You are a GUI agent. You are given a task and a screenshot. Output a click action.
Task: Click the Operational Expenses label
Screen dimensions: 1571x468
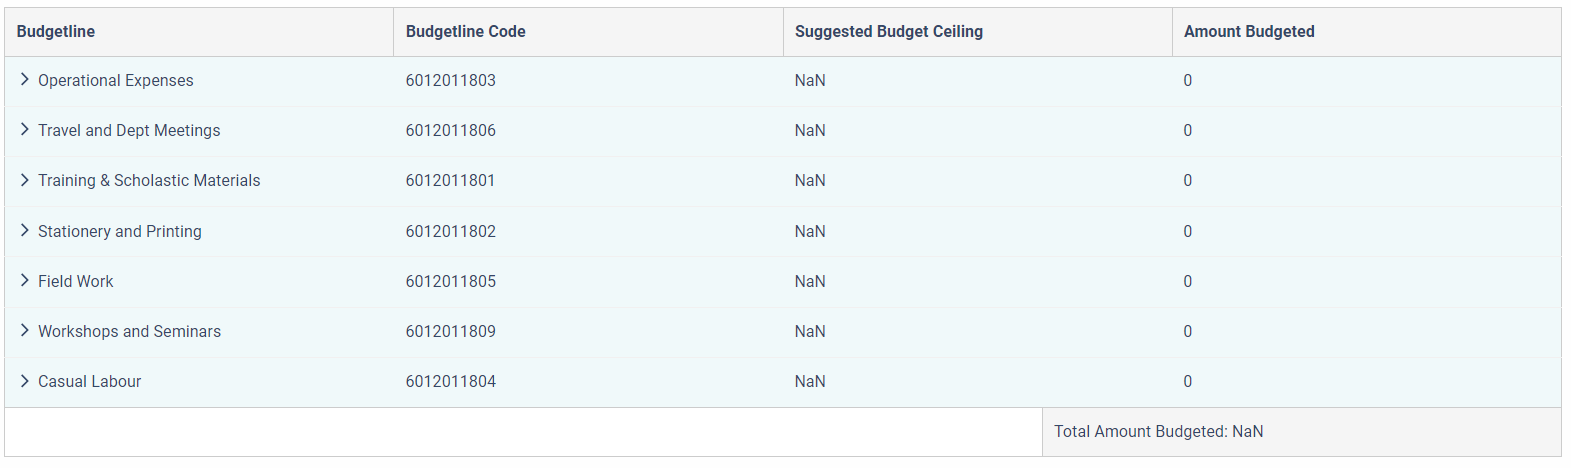click(116, 80)
